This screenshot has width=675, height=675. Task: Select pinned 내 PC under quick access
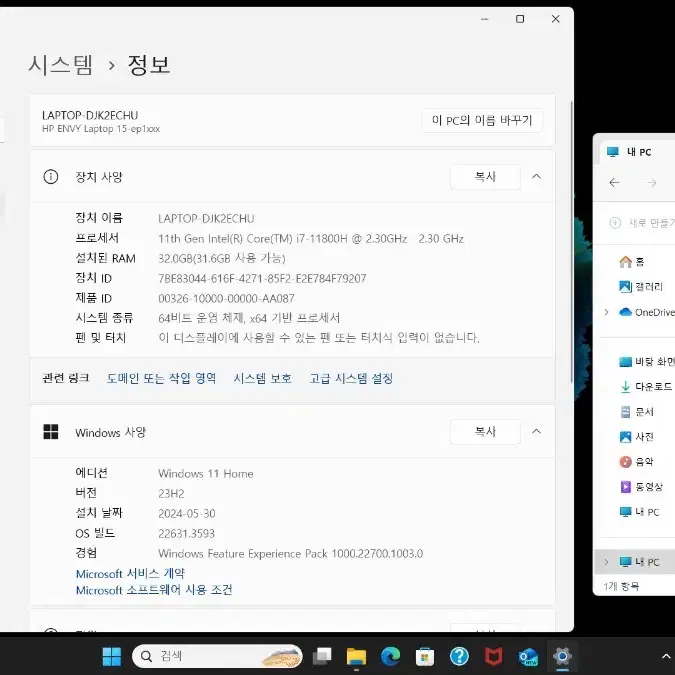coord(639,512)
